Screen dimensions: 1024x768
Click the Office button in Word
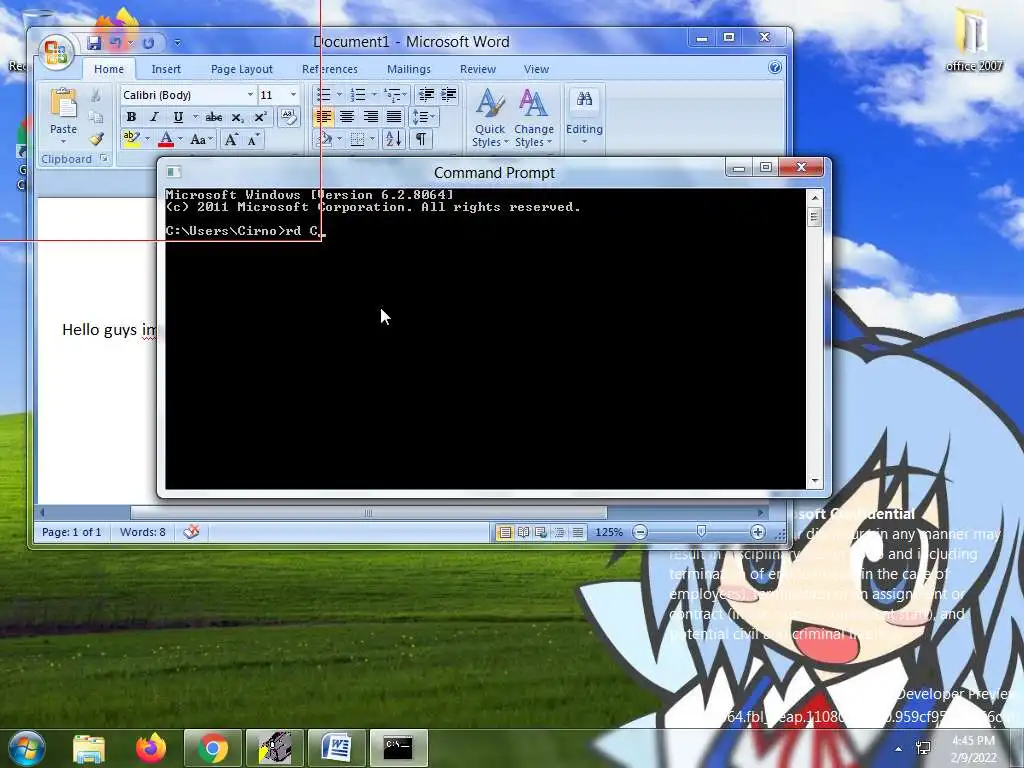(56, 52)
